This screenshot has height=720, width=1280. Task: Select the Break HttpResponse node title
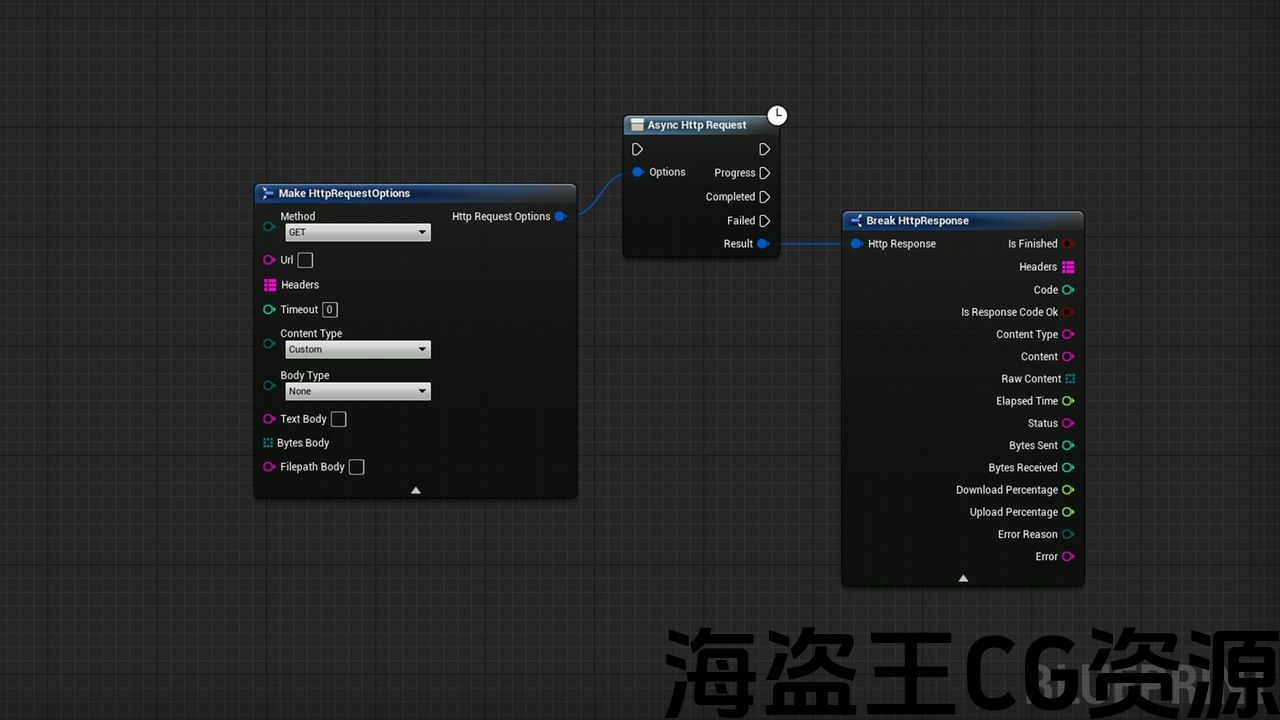917,221
